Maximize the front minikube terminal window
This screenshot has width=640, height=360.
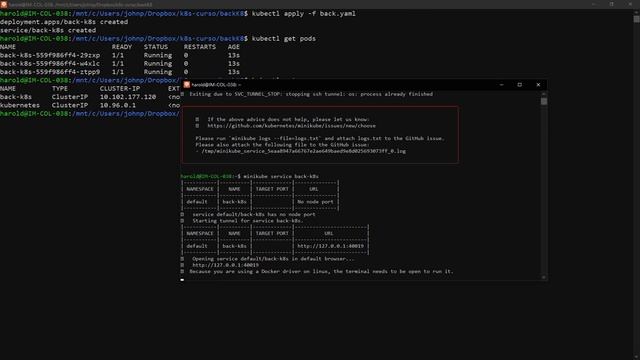pos(520,84)
